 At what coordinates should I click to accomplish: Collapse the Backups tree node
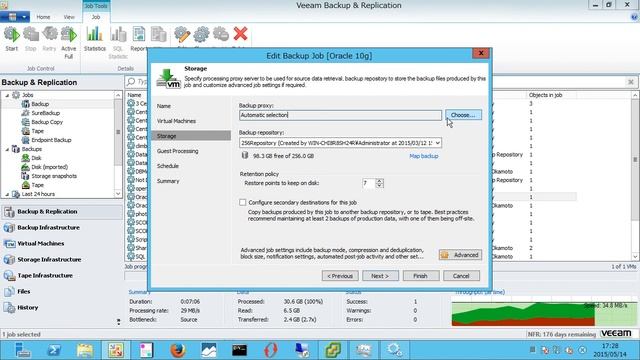coord(7,149)
